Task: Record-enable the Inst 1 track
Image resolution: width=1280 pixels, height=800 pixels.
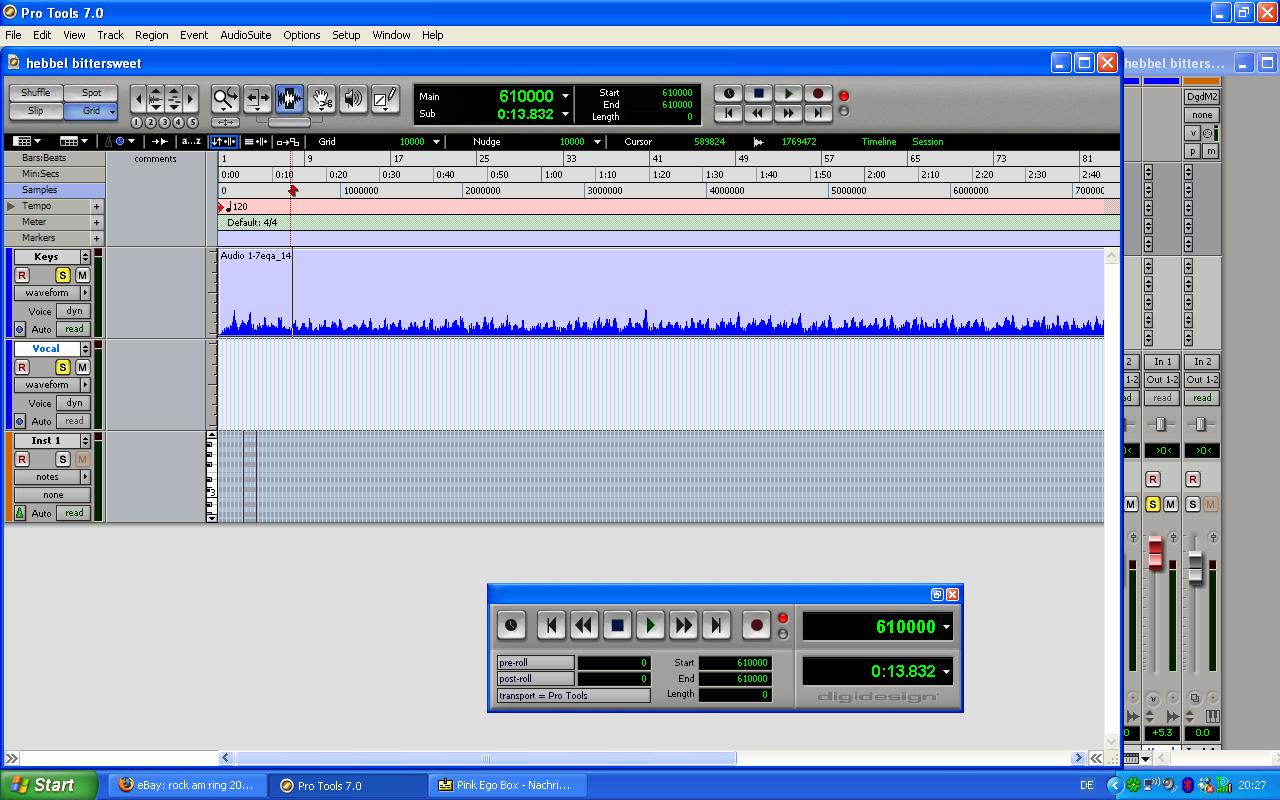Action: (x=22, y=459)
